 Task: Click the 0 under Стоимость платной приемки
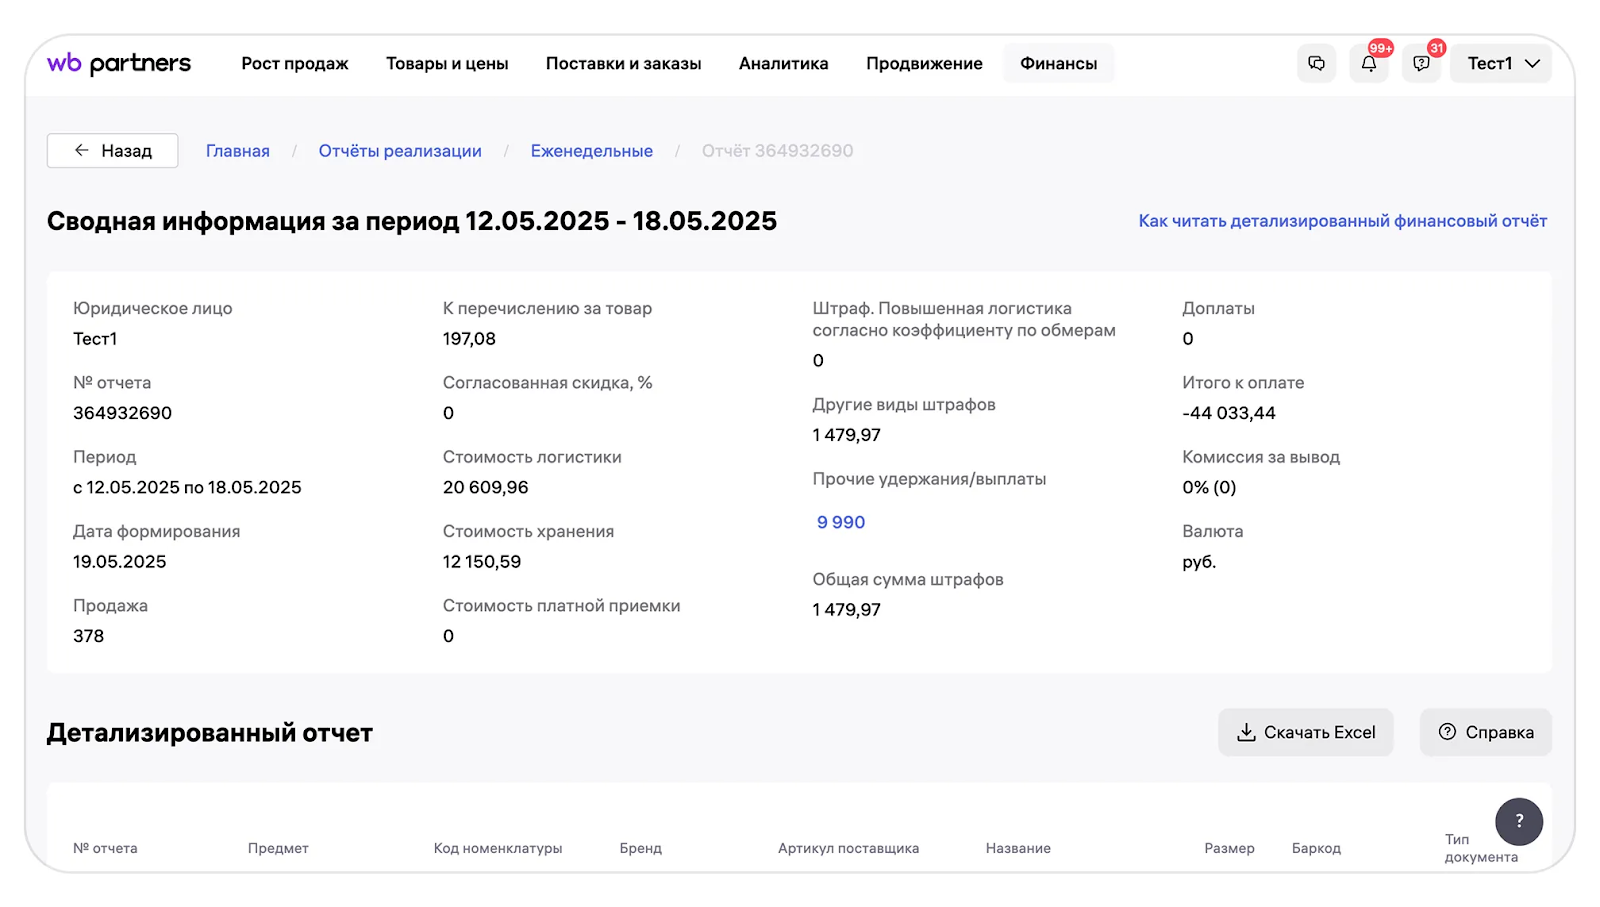click(x=449, y=636)
